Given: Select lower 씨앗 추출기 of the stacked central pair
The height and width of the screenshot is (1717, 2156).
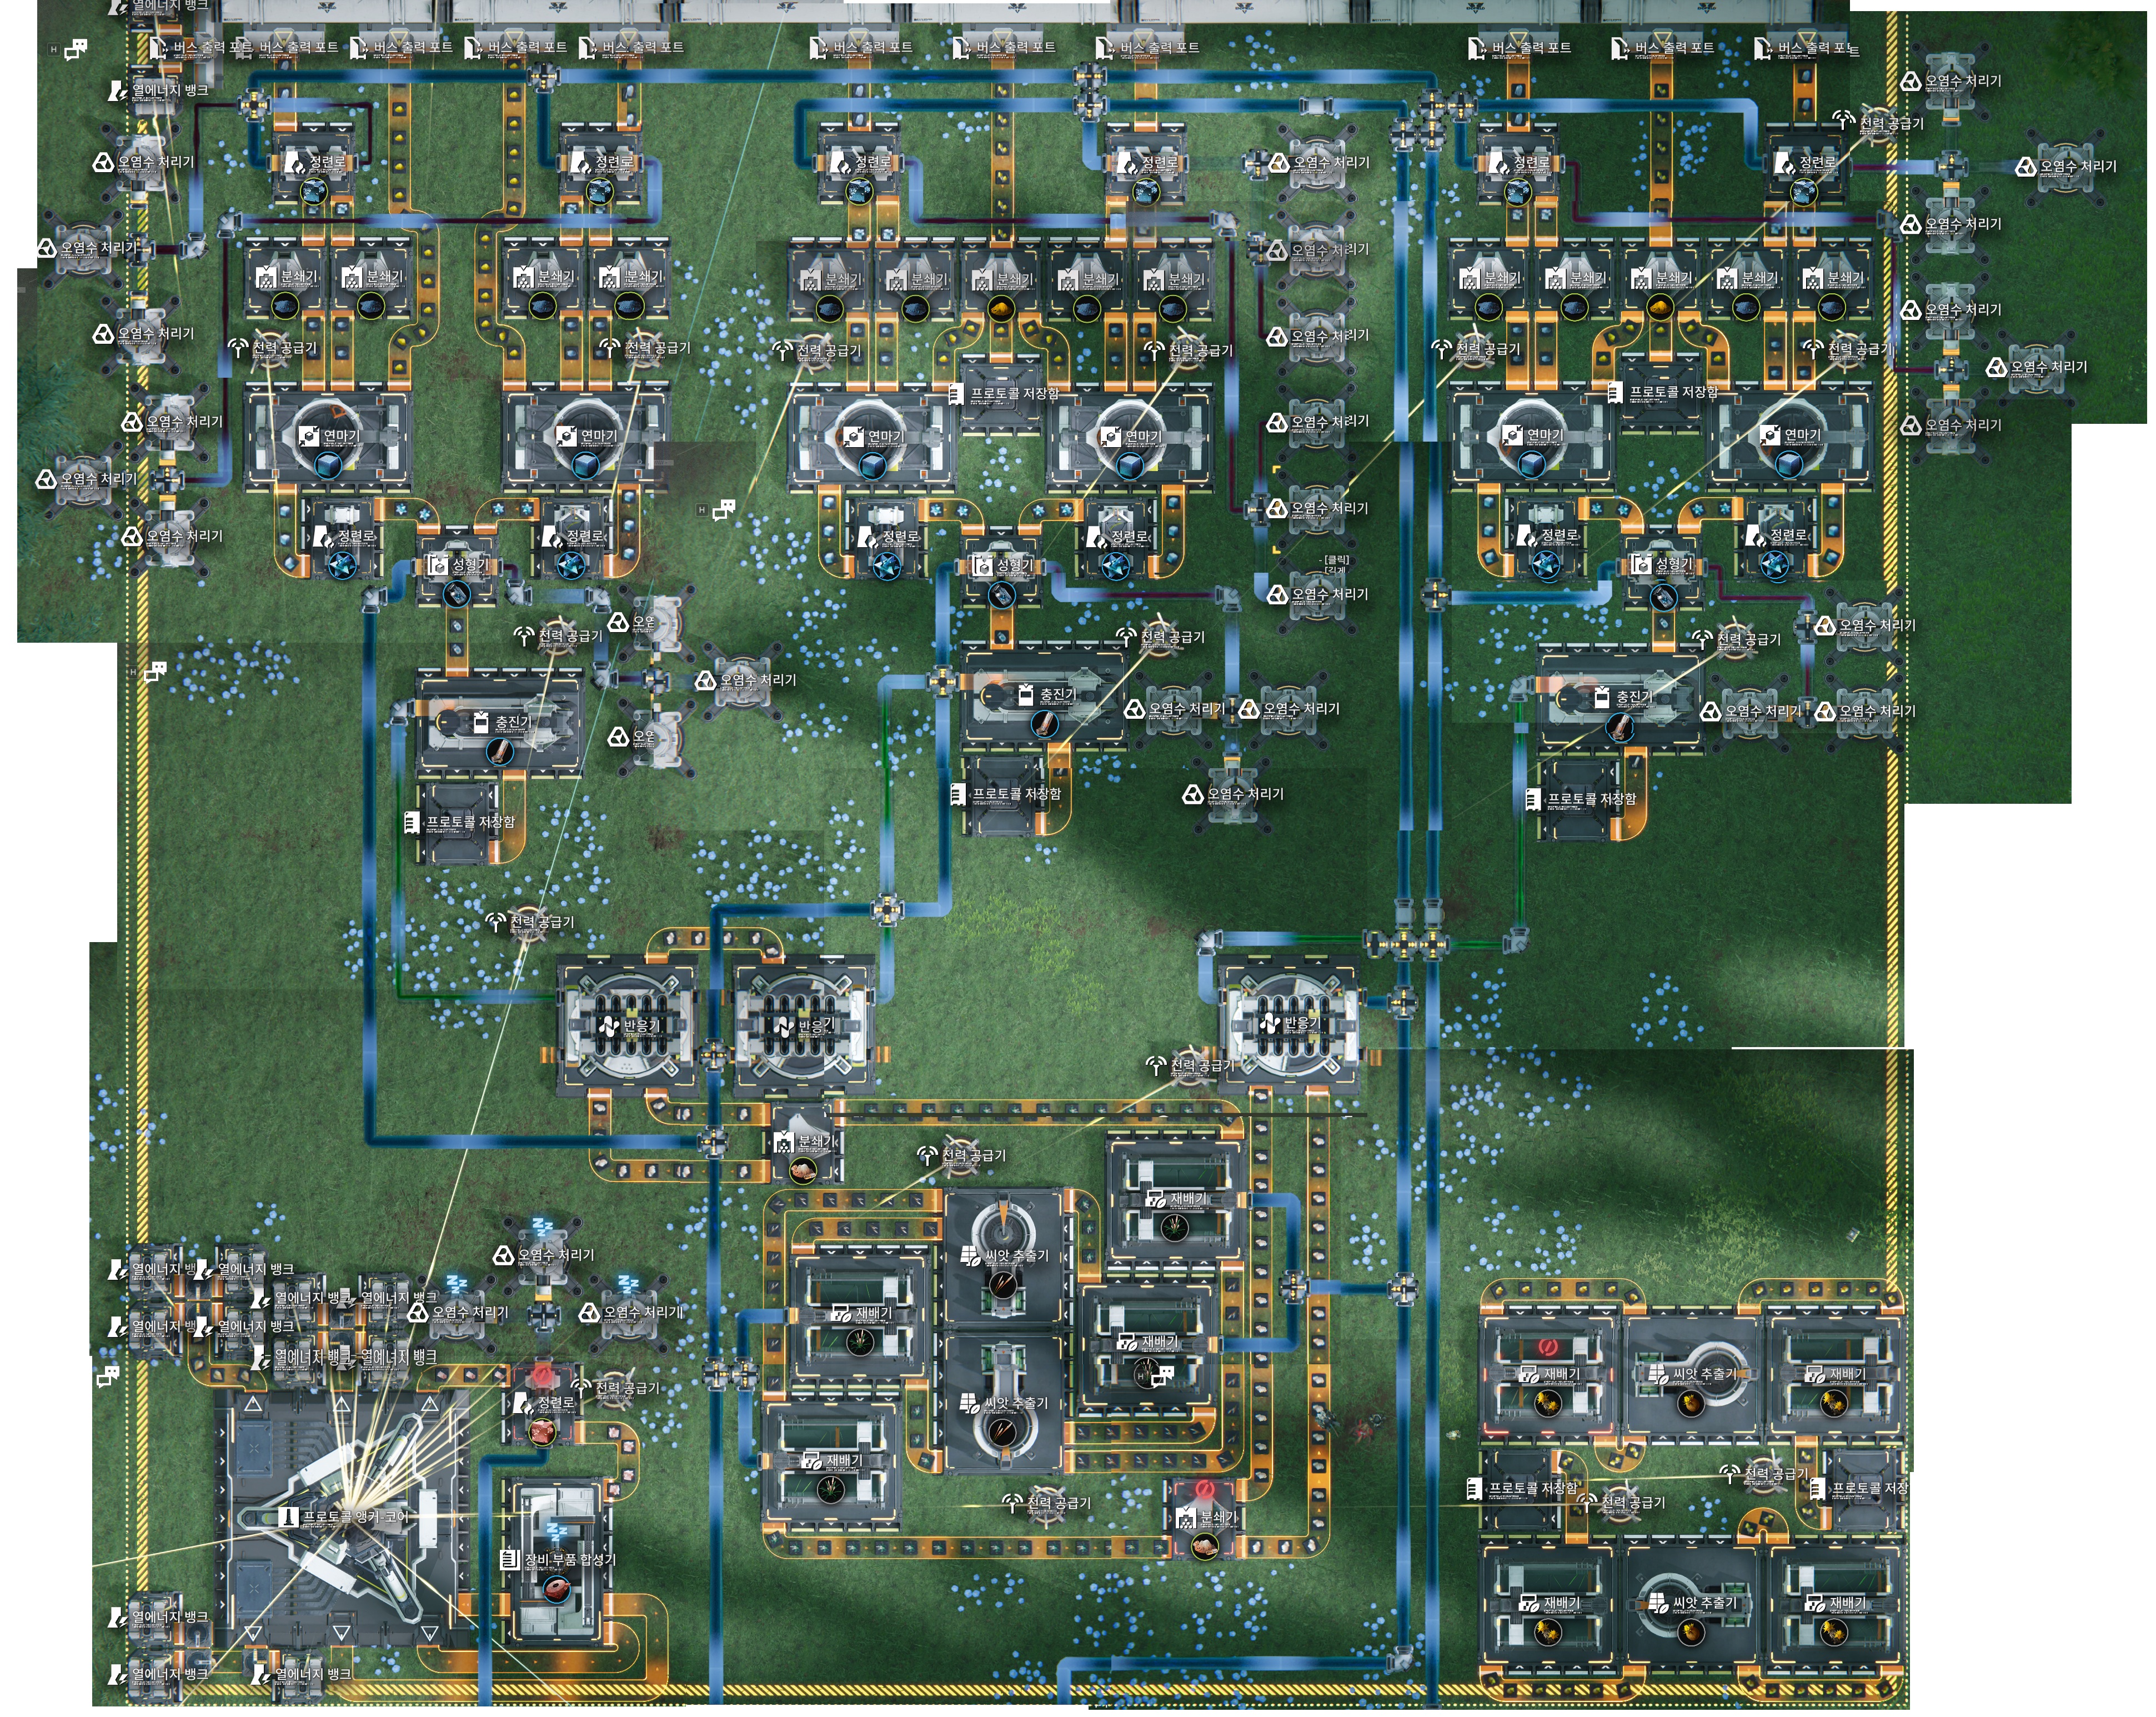Looking at the screenshot, I should coord(1003,1404).
